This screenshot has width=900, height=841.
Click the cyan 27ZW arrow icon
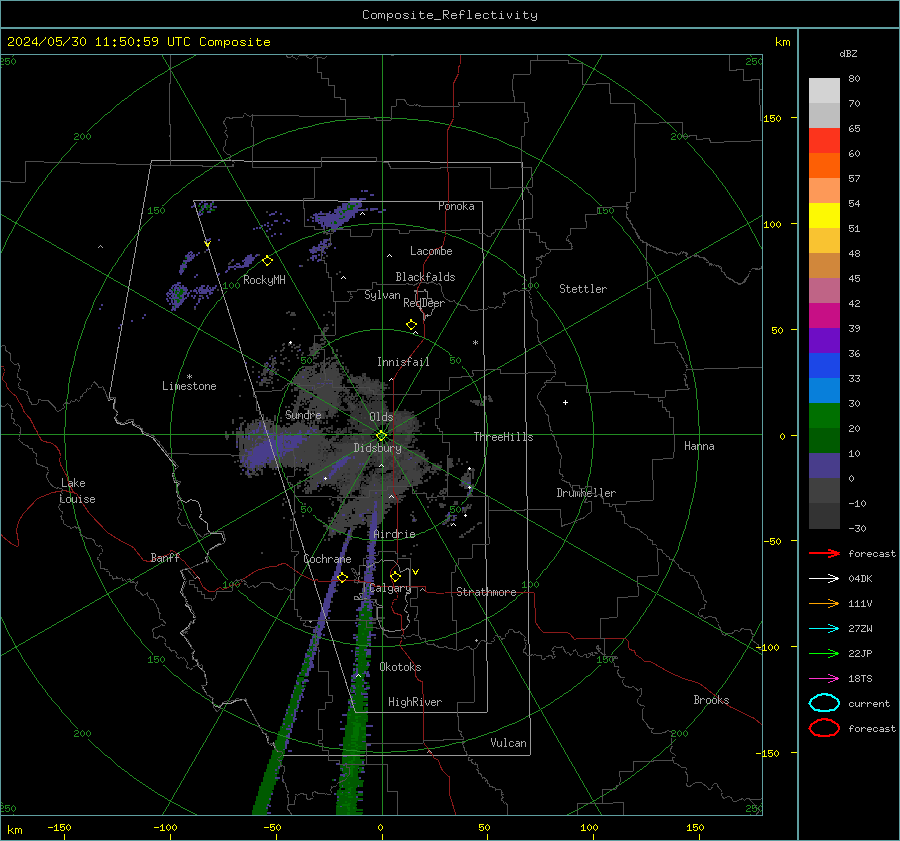click(824, 629)
